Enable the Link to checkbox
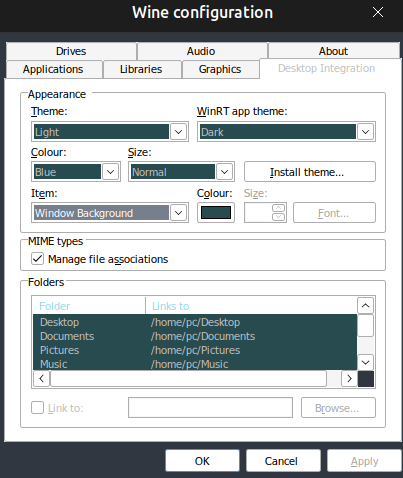 click(x=37, y=408)
